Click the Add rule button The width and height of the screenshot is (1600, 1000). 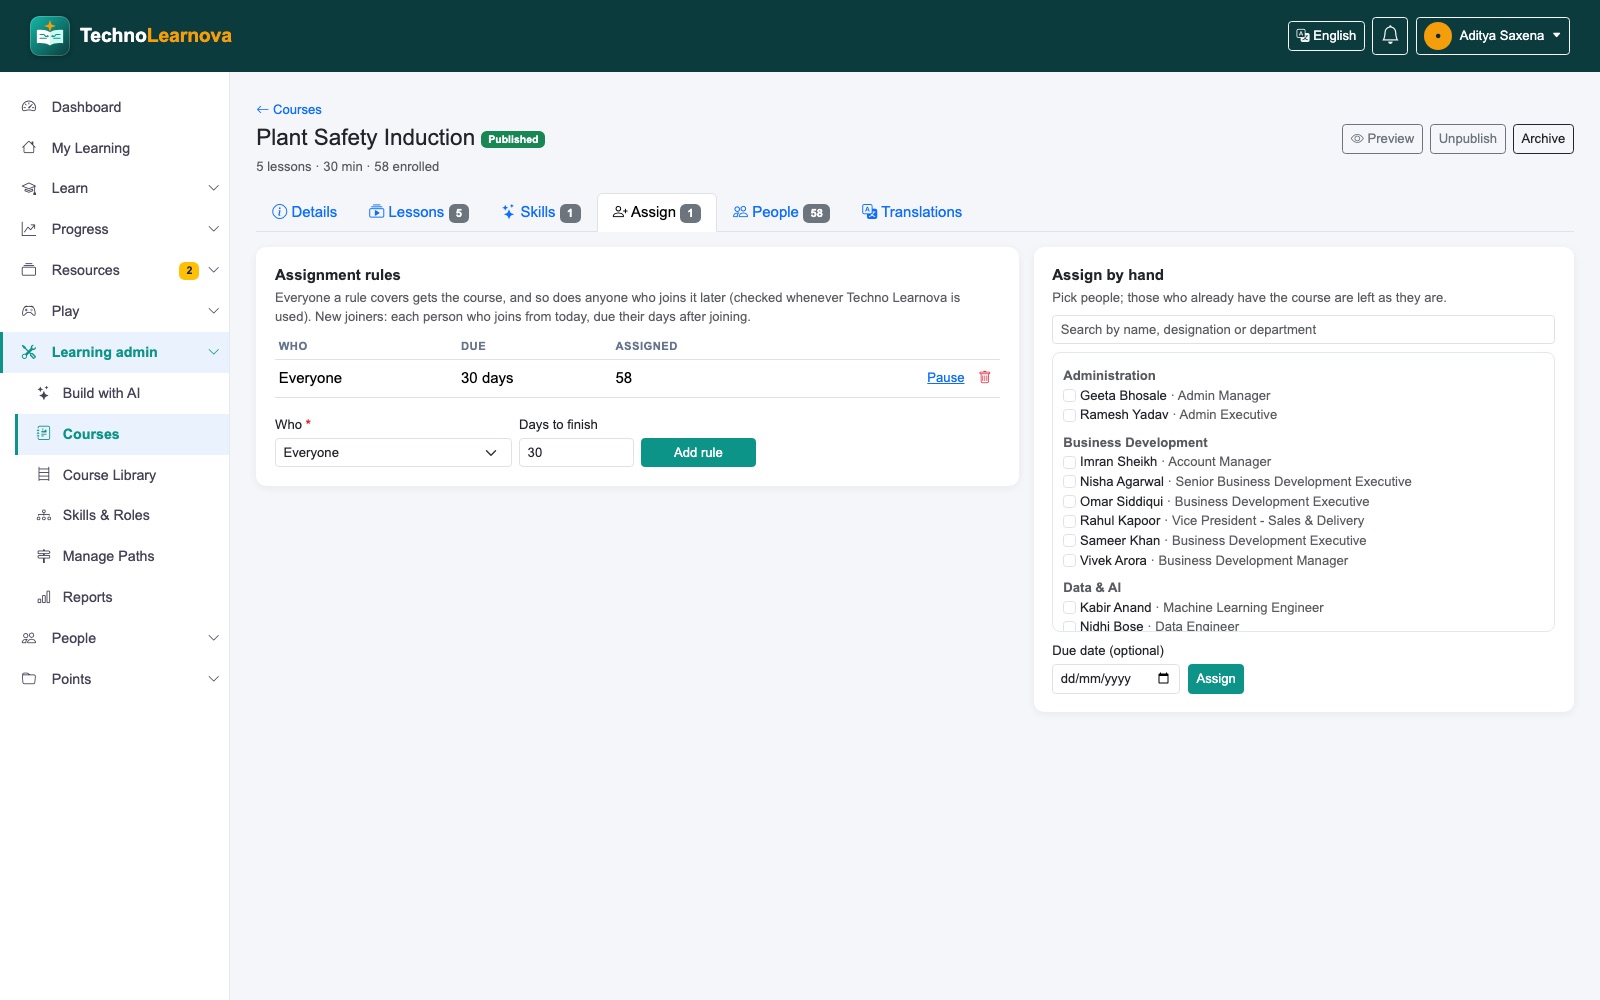[x=698, y=453]
